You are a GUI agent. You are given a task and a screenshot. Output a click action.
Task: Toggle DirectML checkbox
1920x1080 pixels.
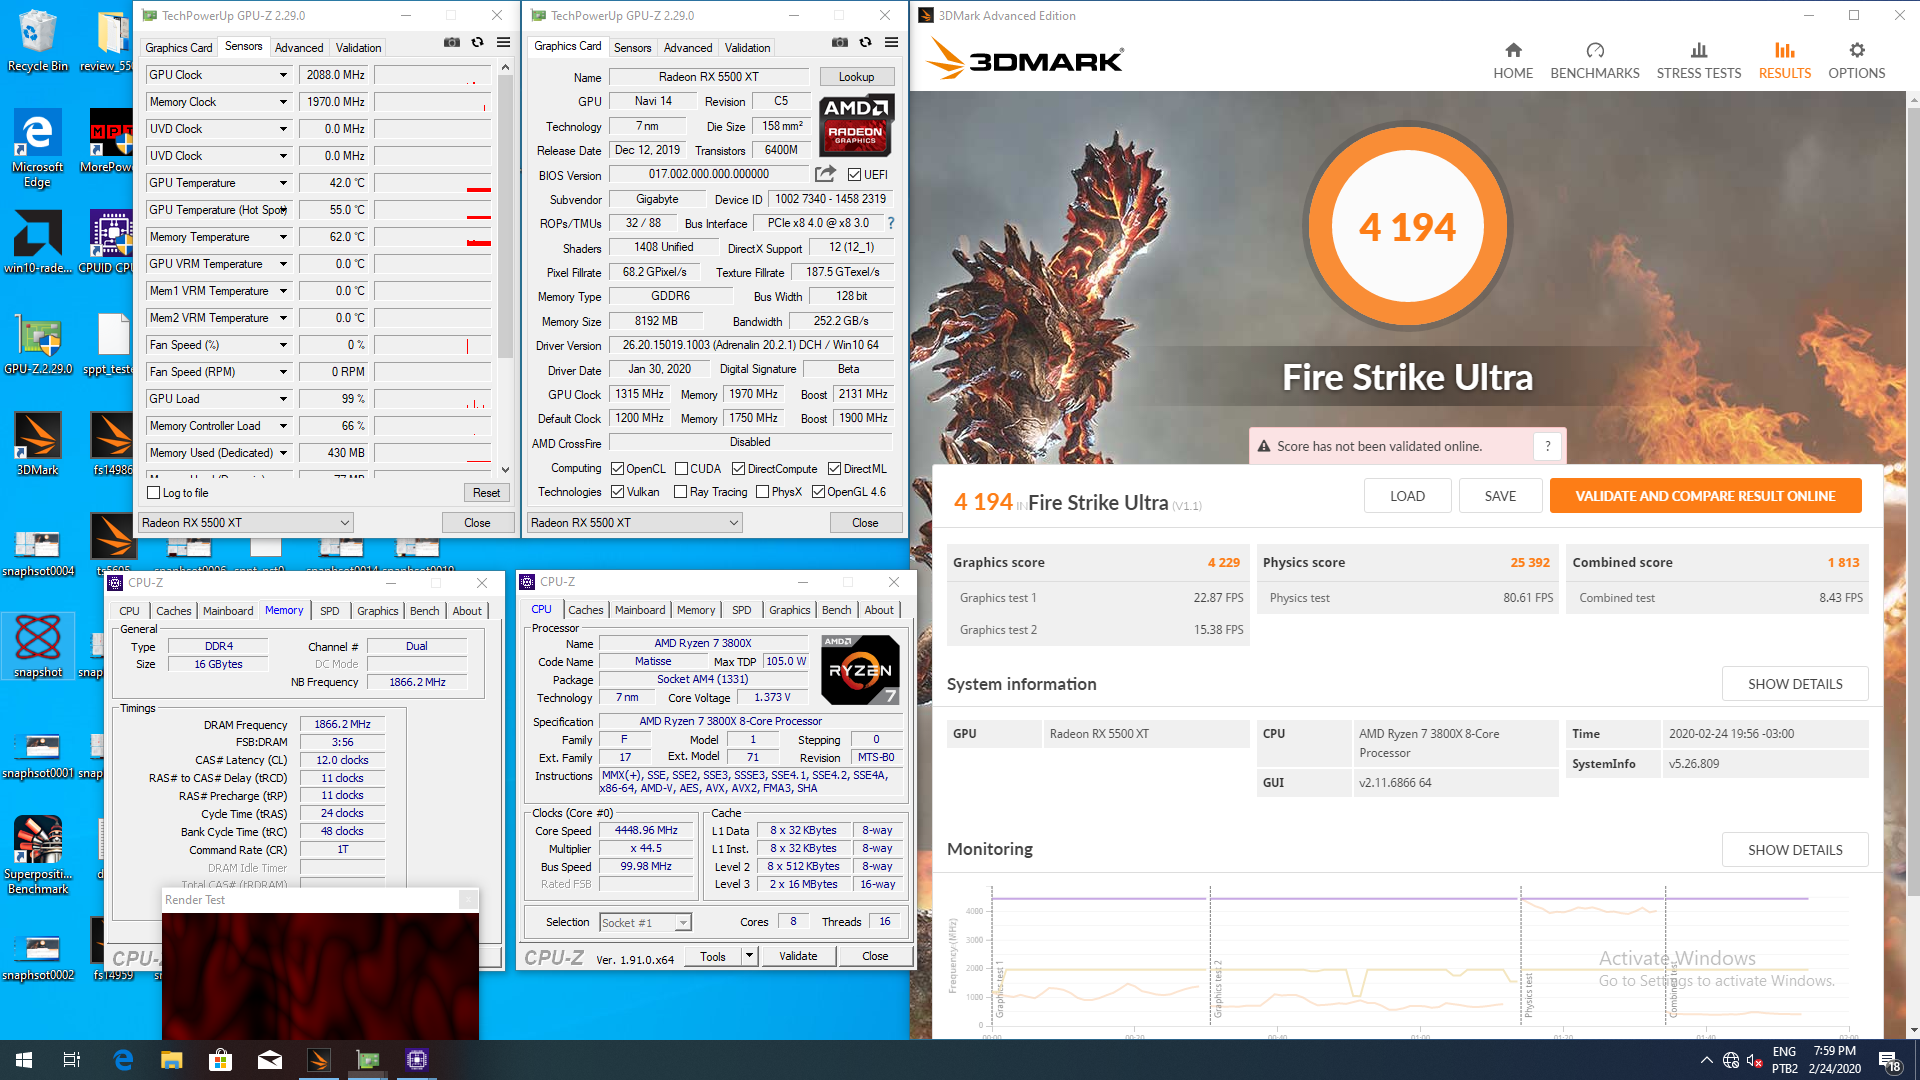tap(834, 468)
